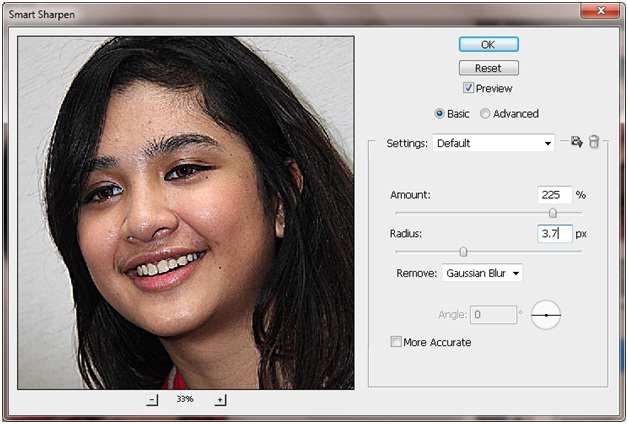The width and height of the screenshot is (628, 424).
Task: Click the trash icon to delete current settings
Action: [x=594, y=142]
